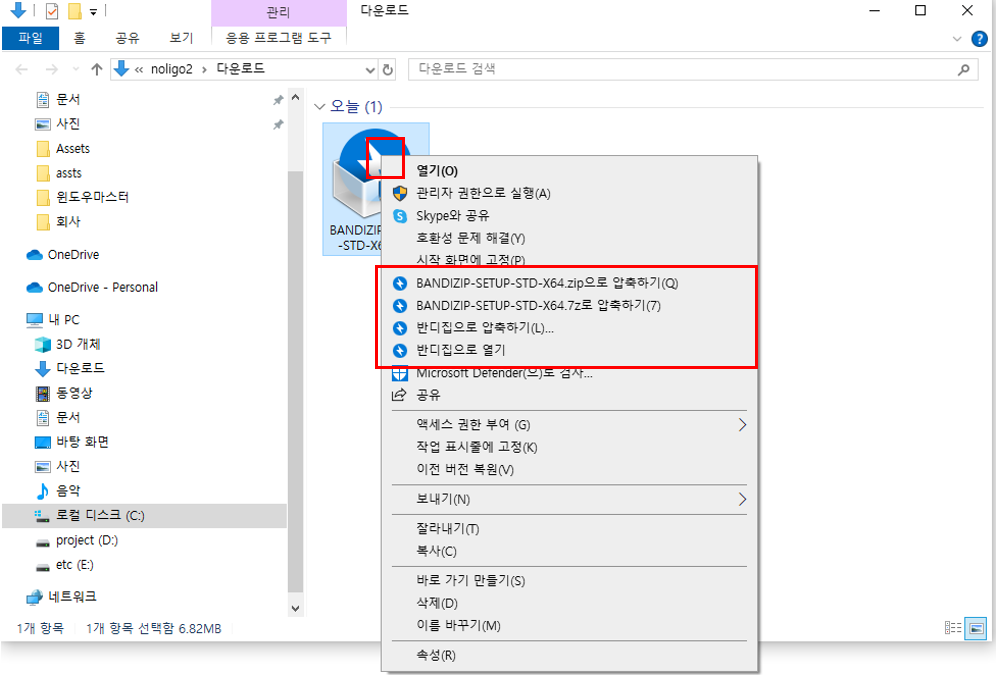
Task: Select 사진 pinned in quick access
Action: tap(68, 123)
